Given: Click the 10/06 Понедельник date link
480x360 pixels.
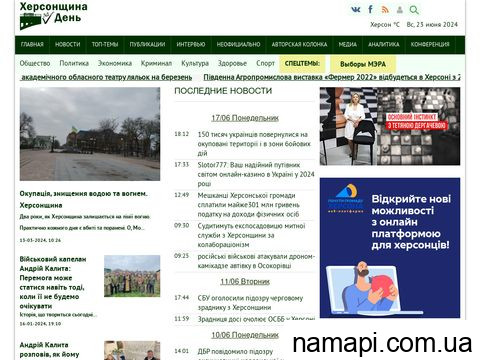Looking at the screenshot, I should coord(245,335).
